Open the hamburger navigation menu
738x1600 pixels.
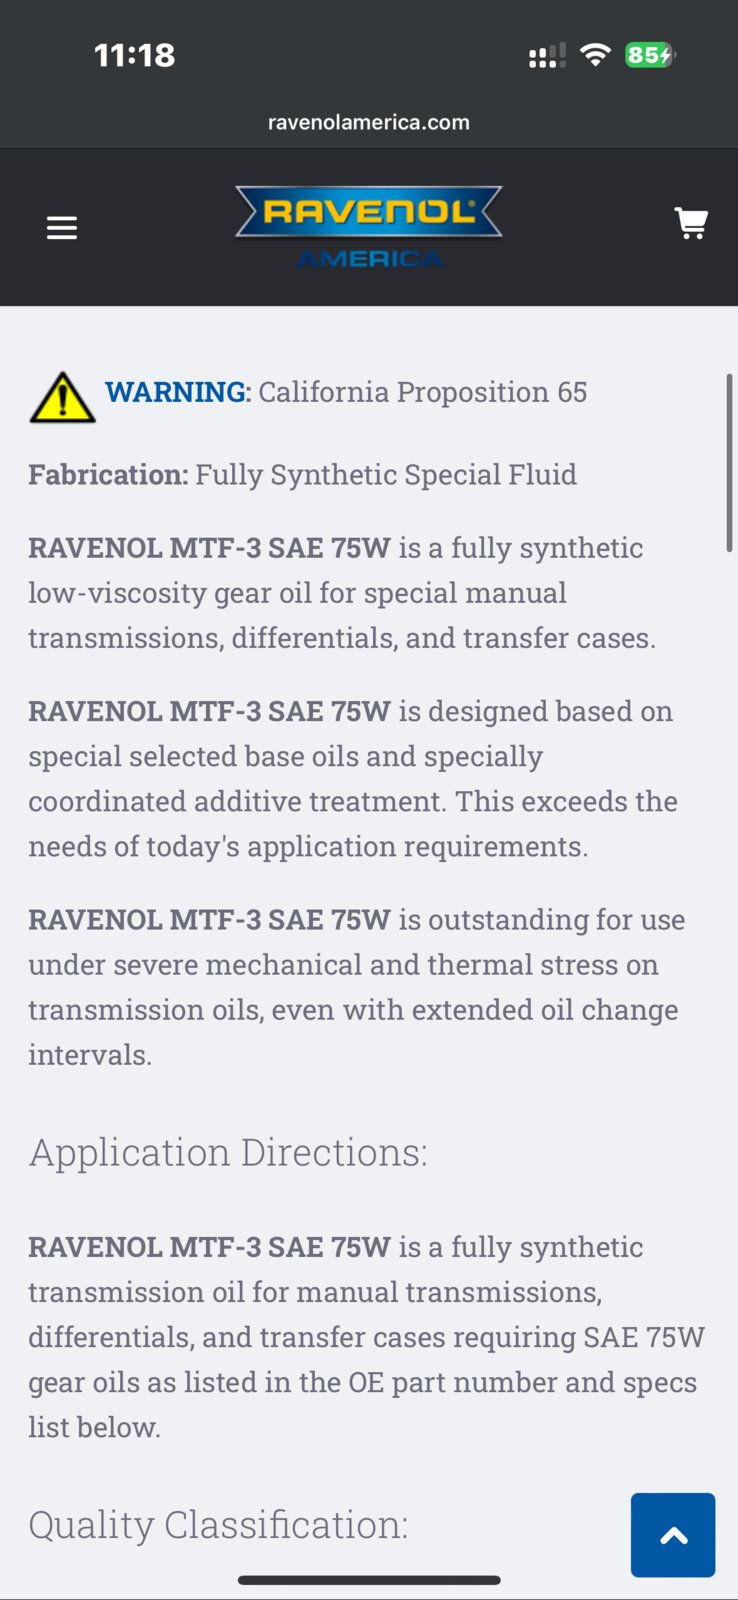click(62, 228)
